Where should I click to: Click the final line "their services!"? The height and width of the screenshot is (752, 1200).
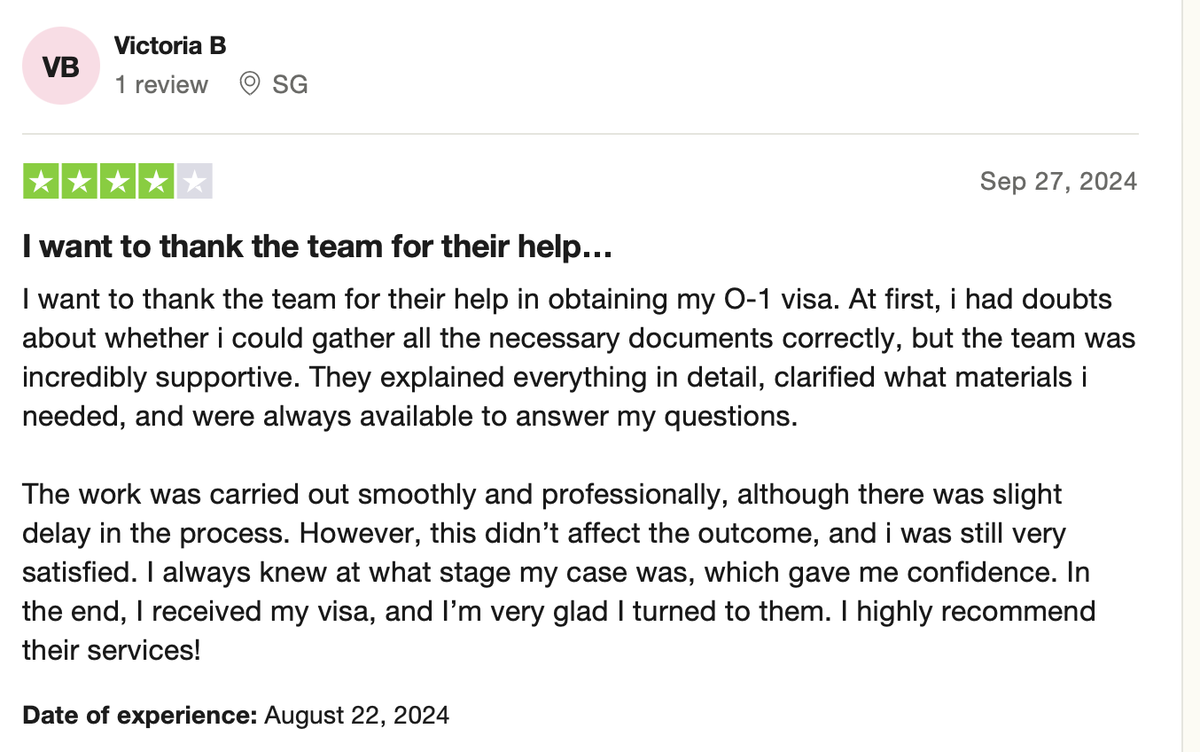111,651
